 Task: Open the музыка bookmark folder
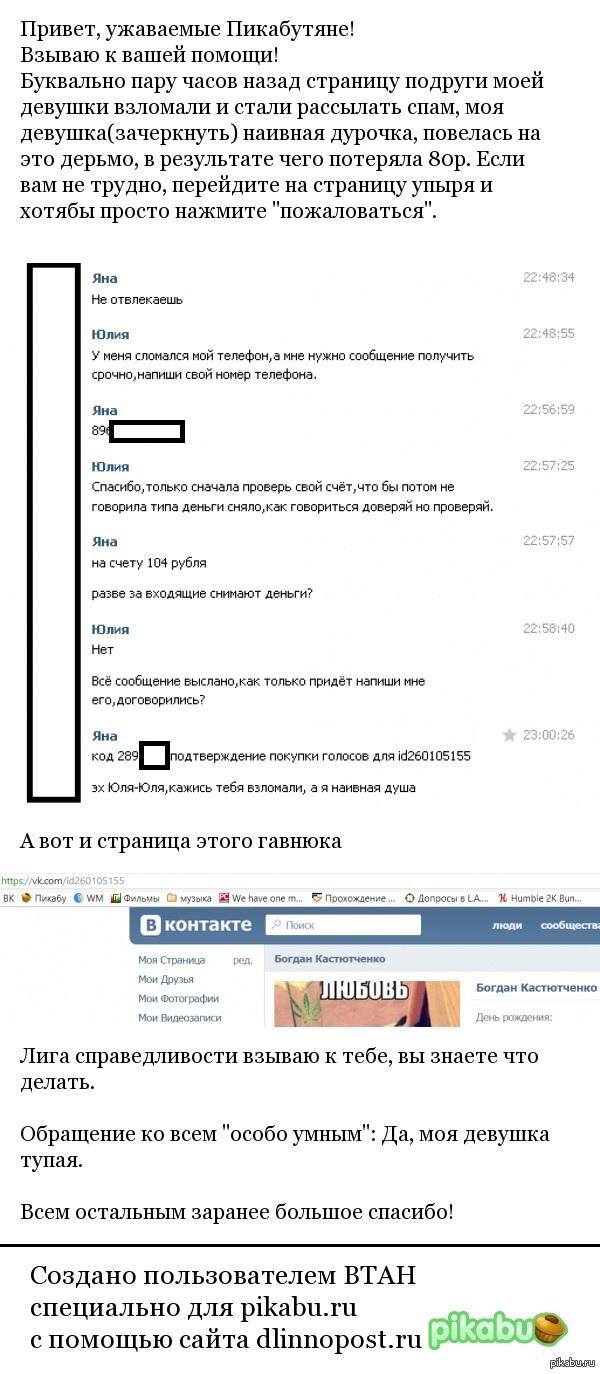point(189,898)
